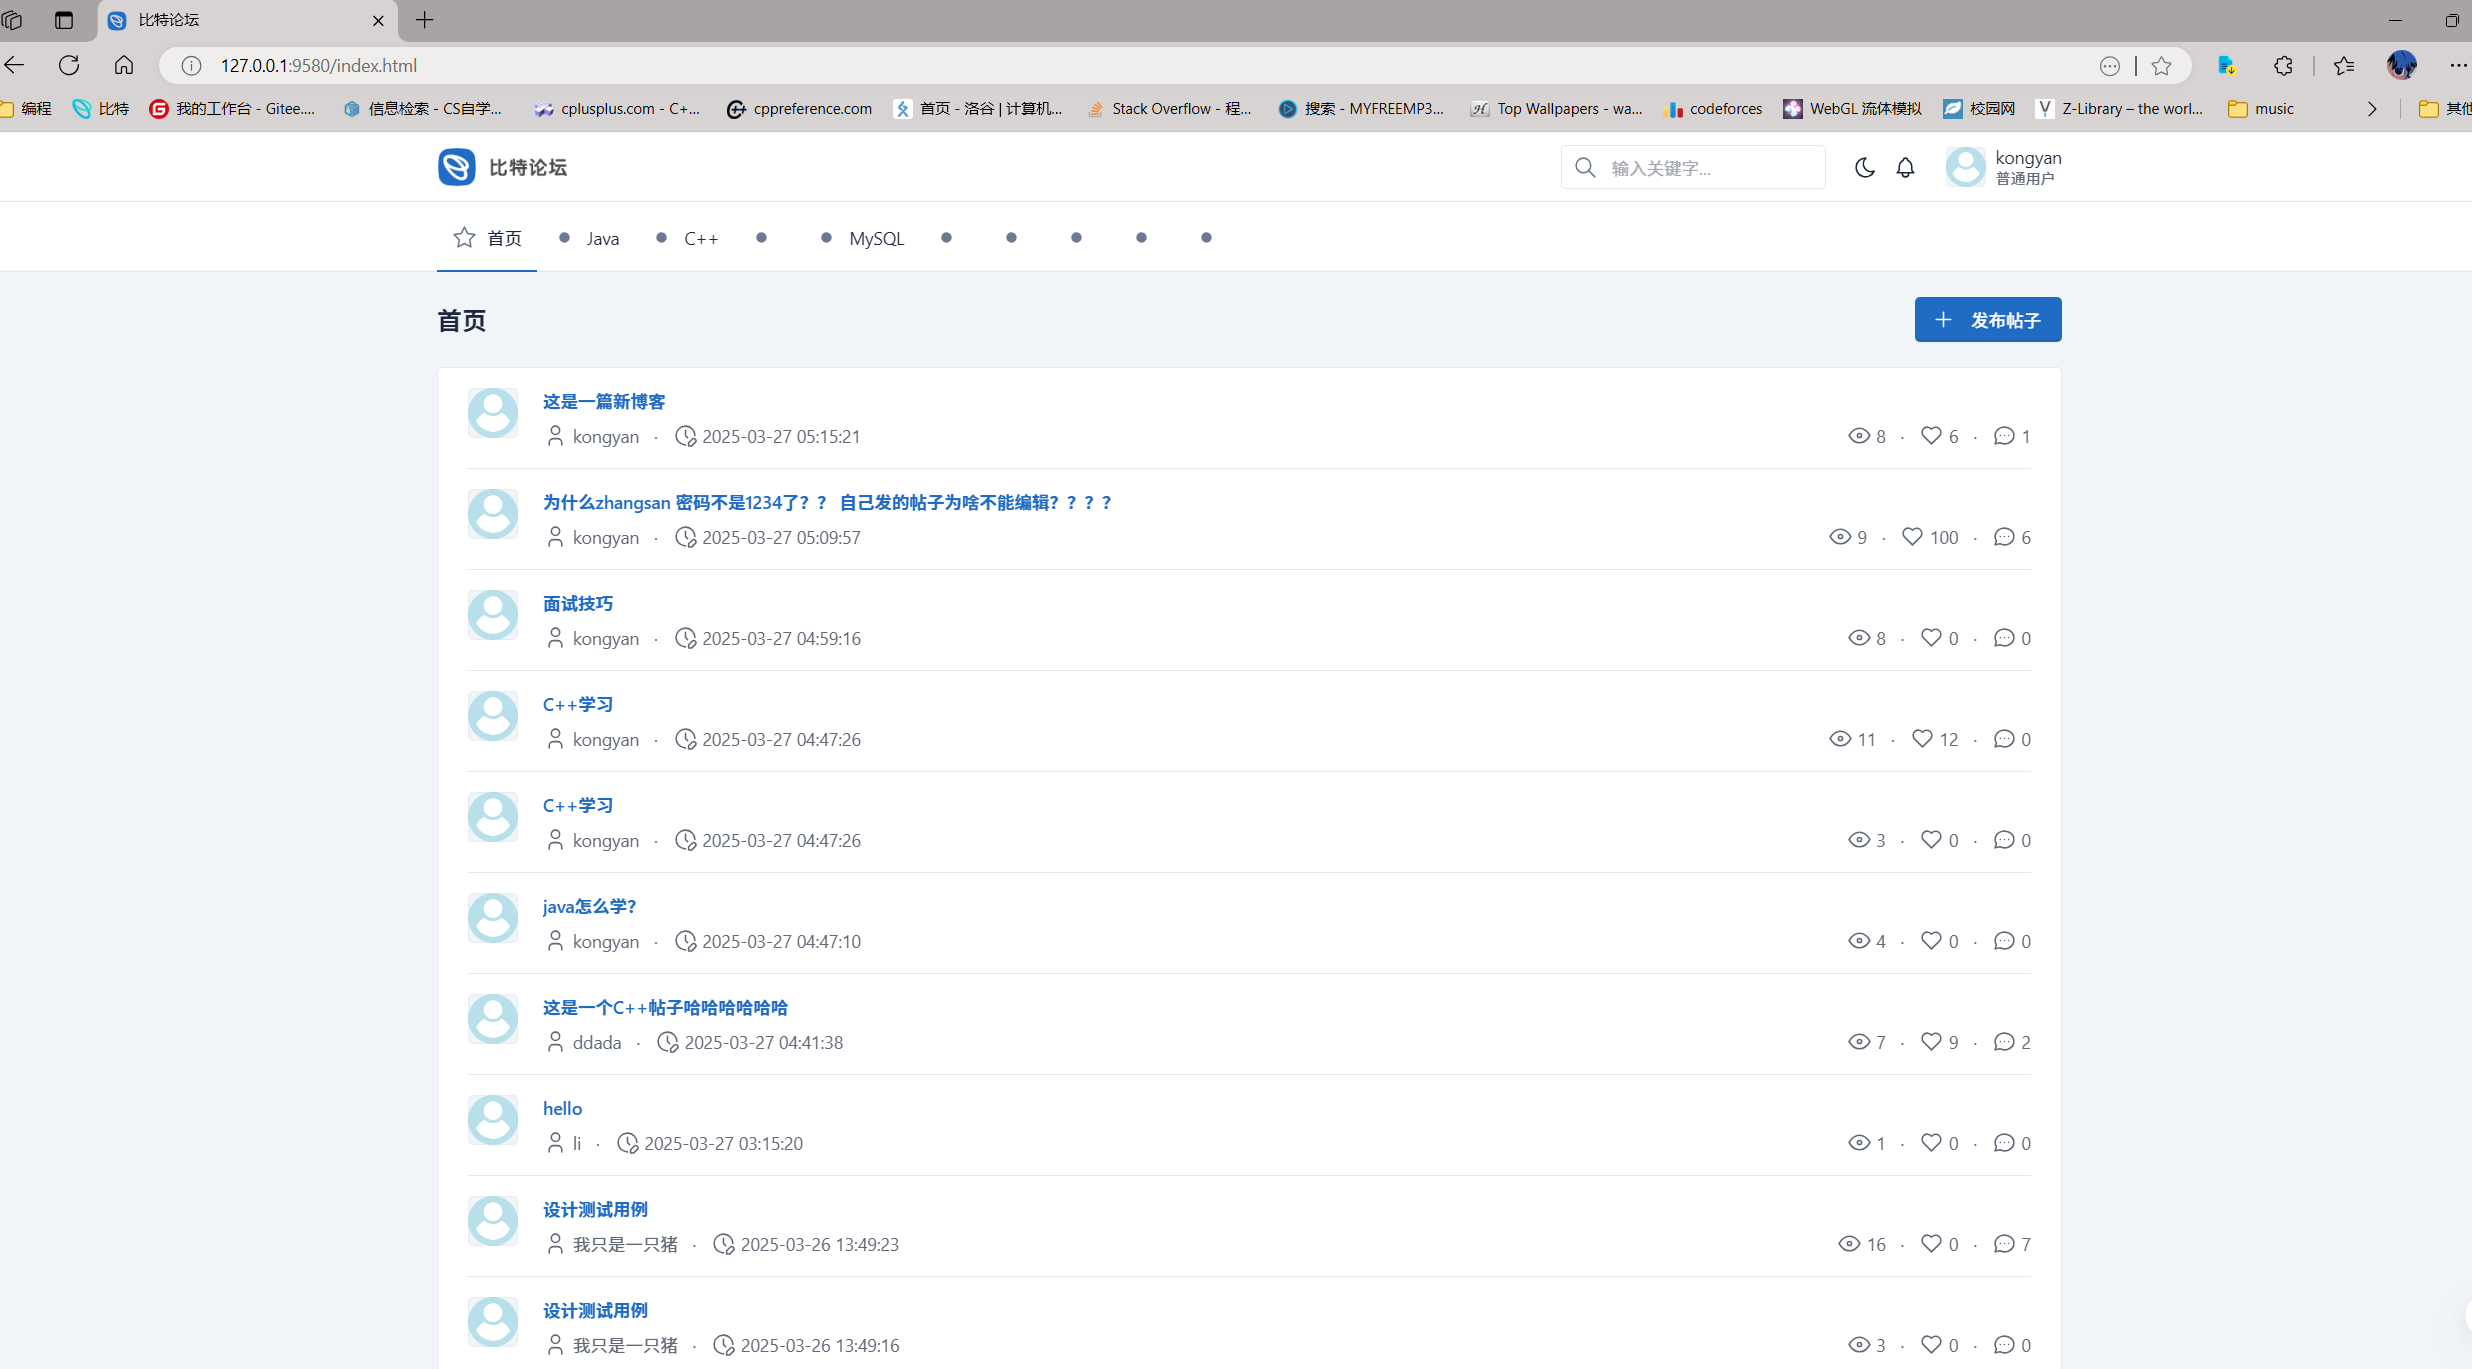
Task: Expand bookmarks bar overflow chevron
Action: point(2372,108)
